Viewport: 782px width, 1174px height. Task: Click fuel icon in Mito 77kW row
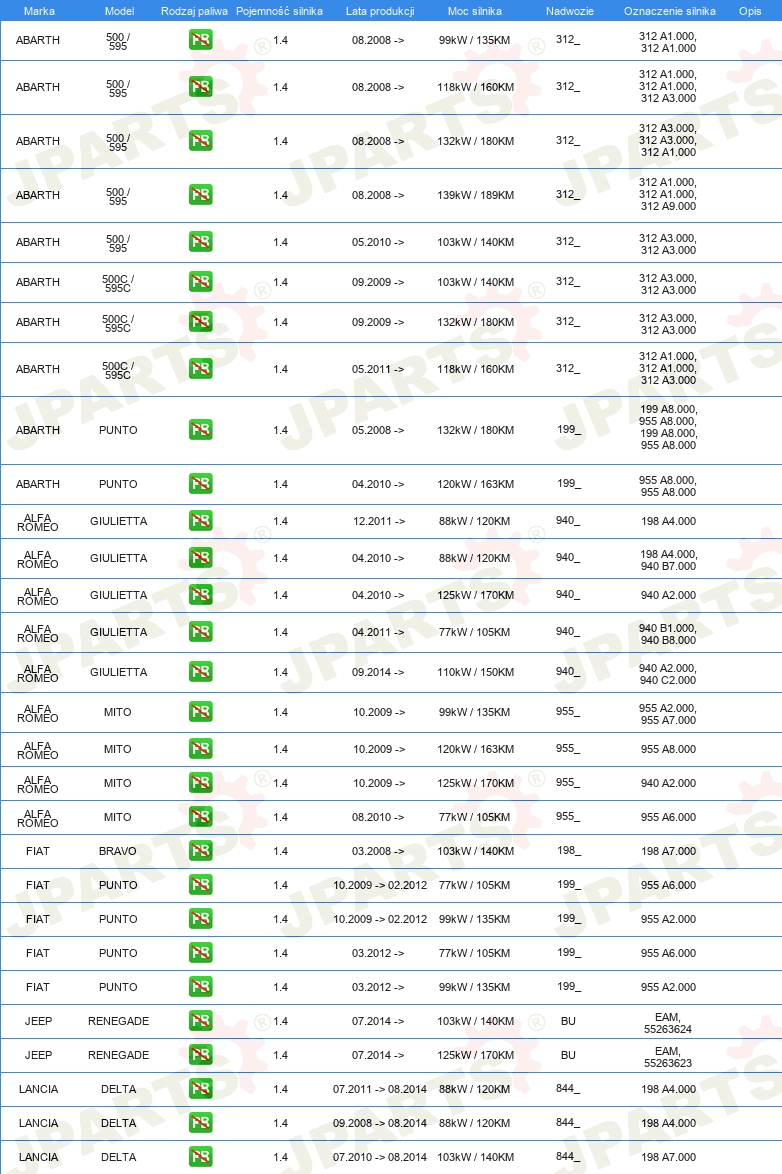200,817
